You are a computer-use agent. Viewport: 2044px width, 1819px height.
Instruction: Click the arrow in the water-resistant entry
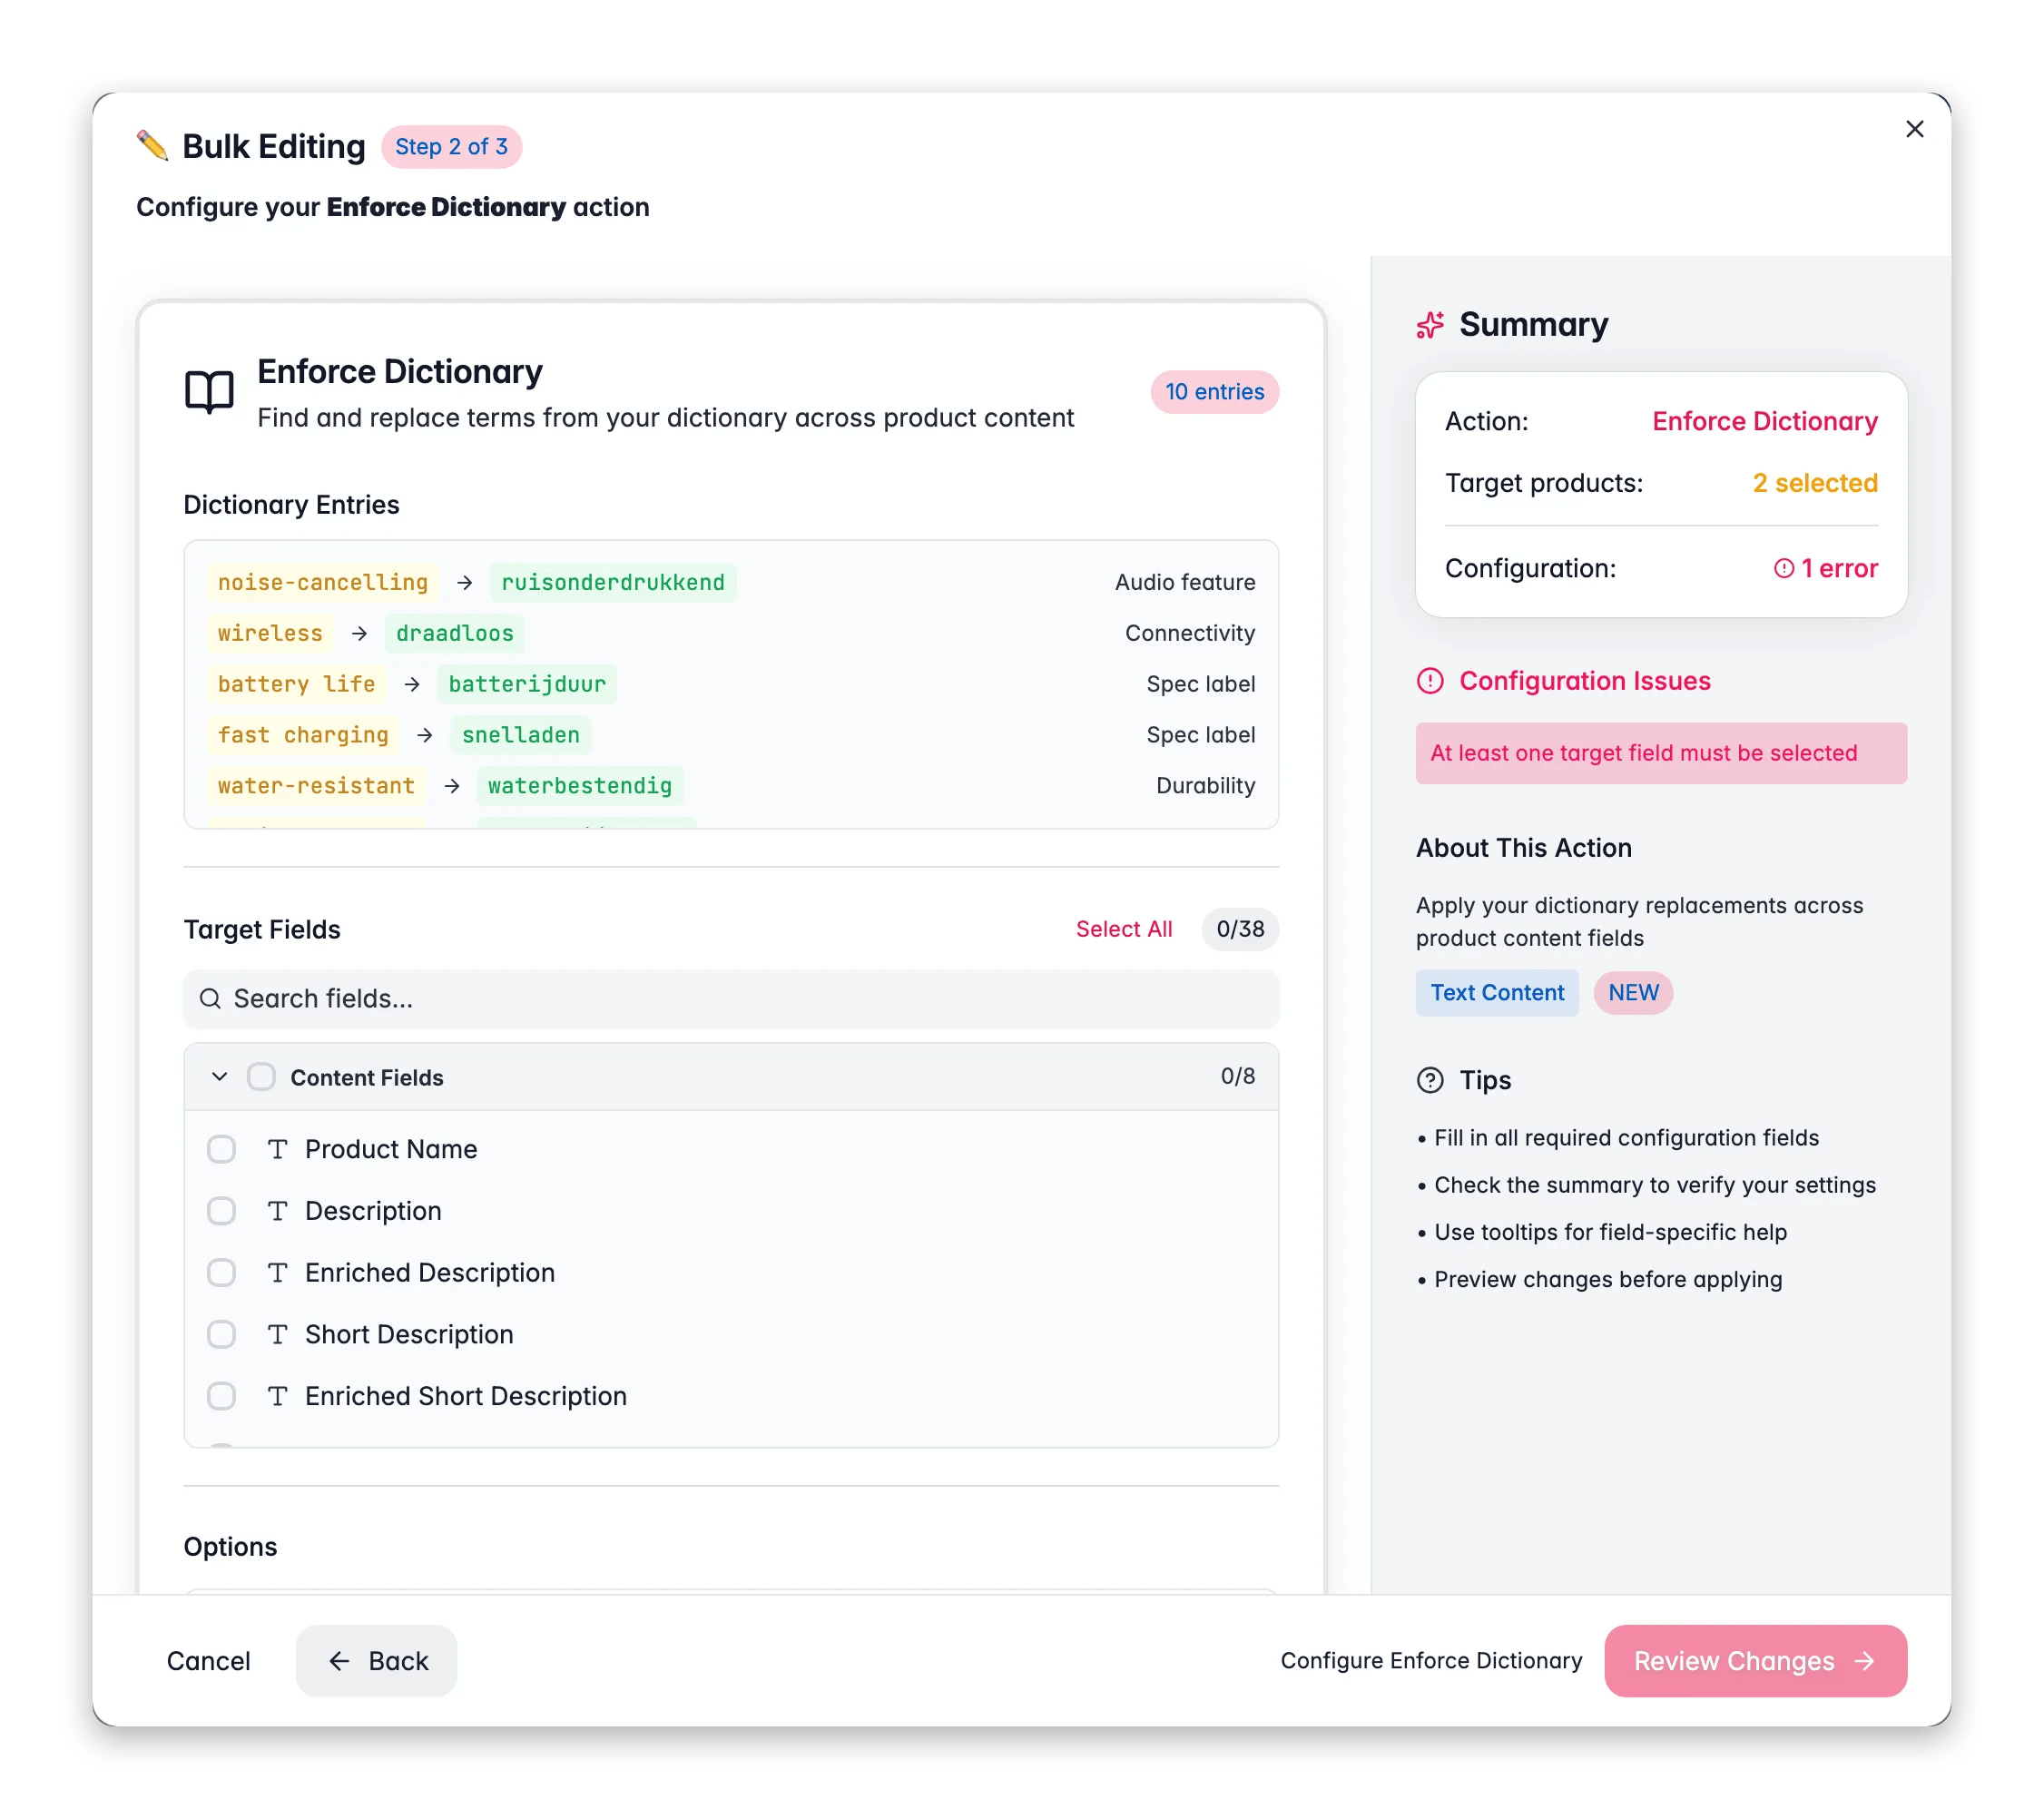pos(452,786)
